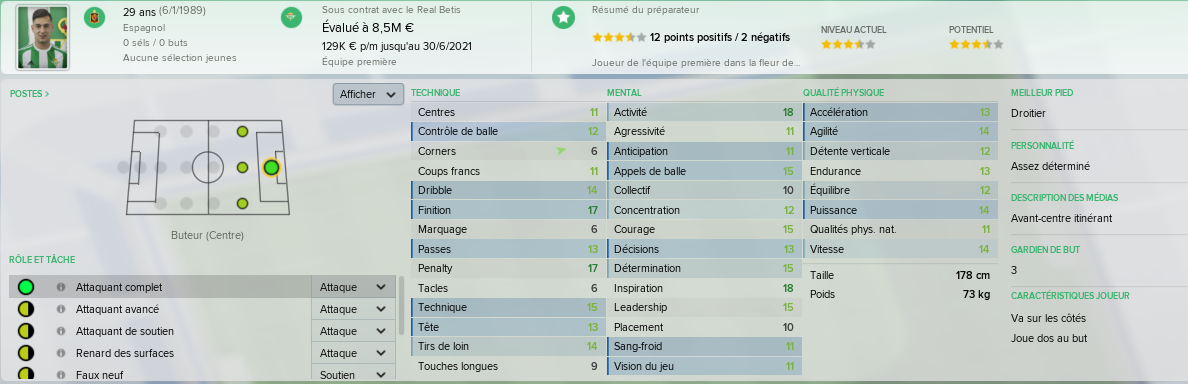Click the coach report star icon
The width and height of the screenshot is (1188, 384).
563,17
